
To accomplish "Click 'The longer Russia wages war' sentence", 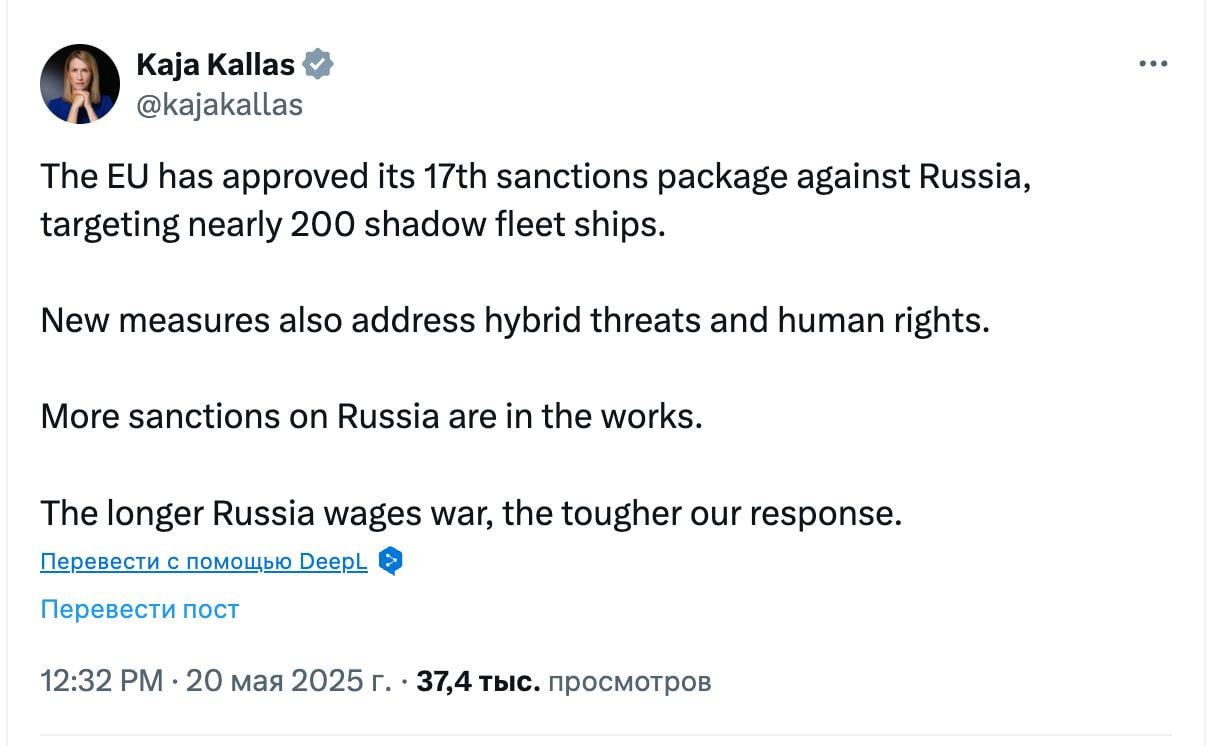I will [471, 512].
